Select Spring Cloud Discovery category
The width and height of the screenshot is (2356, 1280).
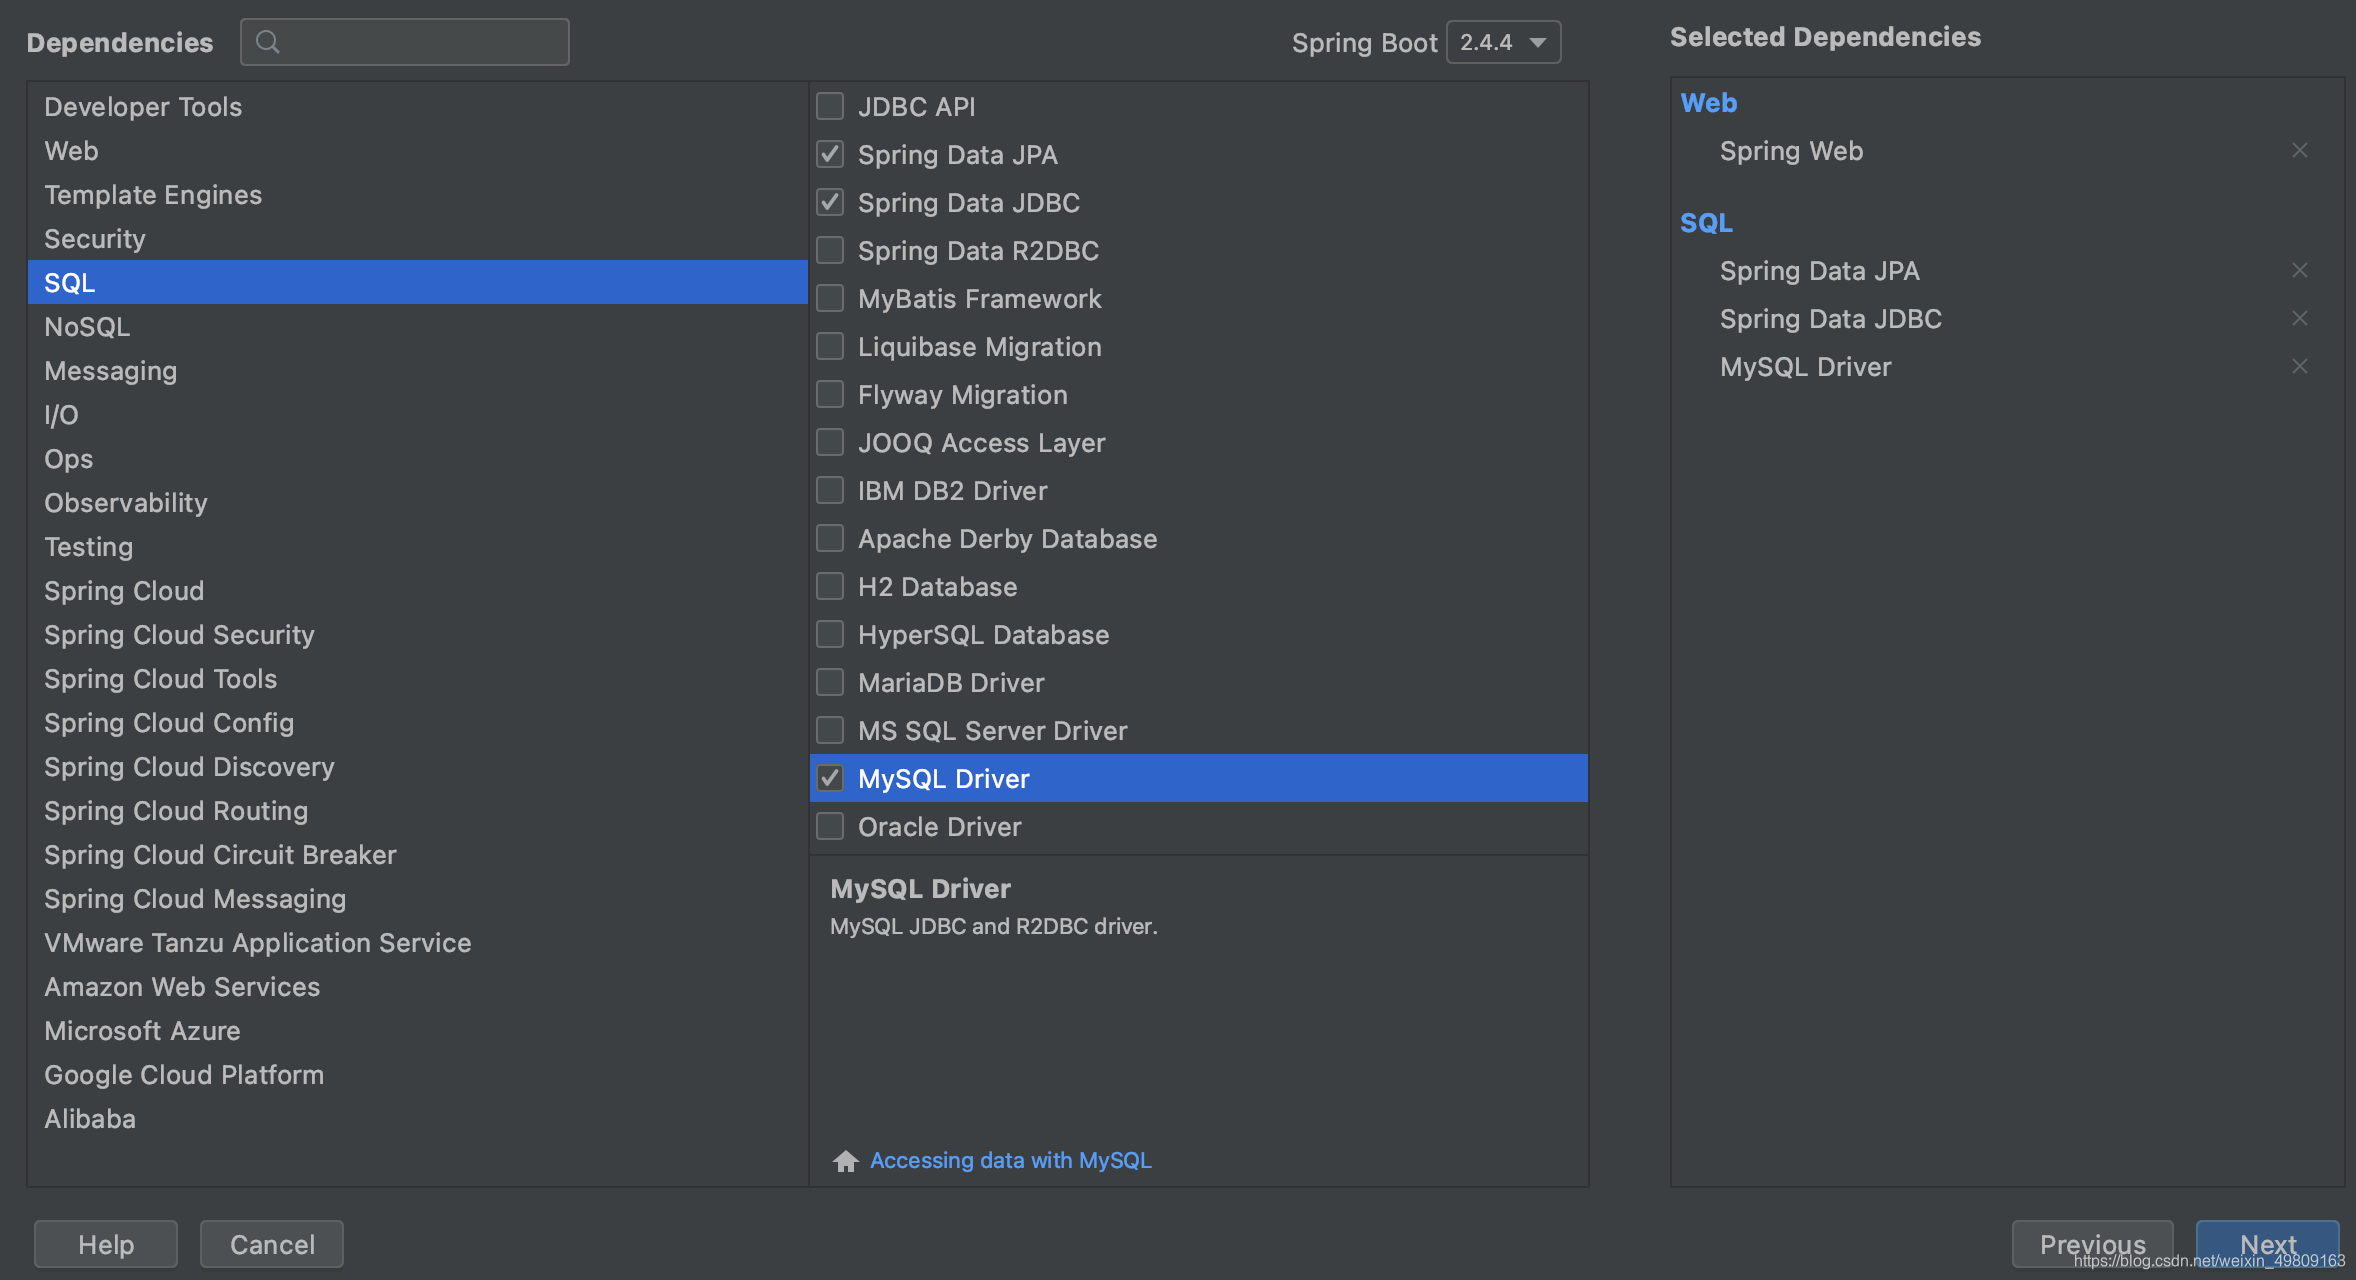pos(417,766)
